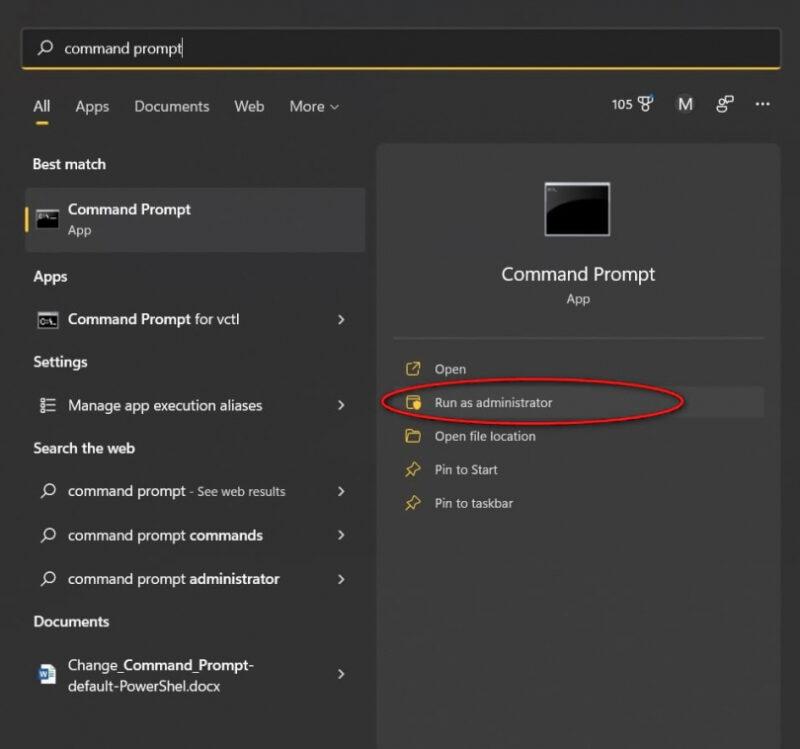Click the Microsoft Rewards trophy icon
This screenshot has width=800, height=749.
tap(645, 104)
